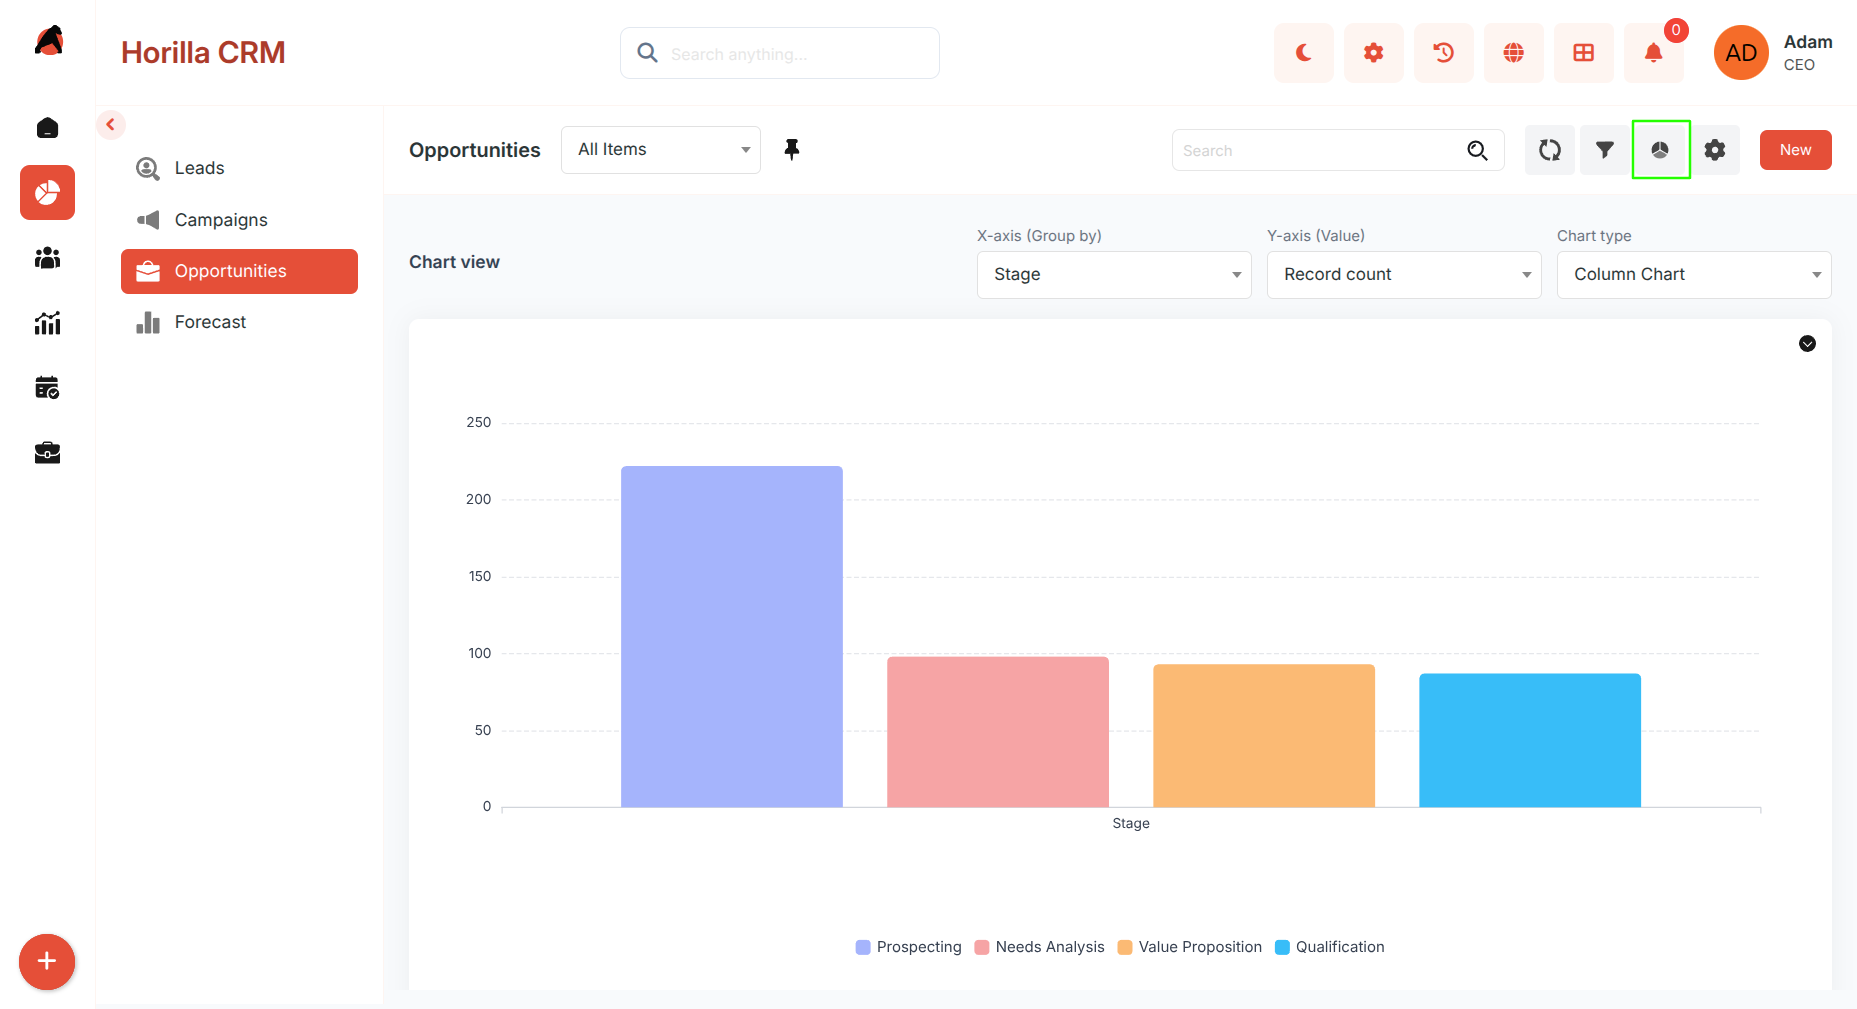The image size is (1857, 1009).
Task: Open the globe language icon
Action: (1514, 53)
